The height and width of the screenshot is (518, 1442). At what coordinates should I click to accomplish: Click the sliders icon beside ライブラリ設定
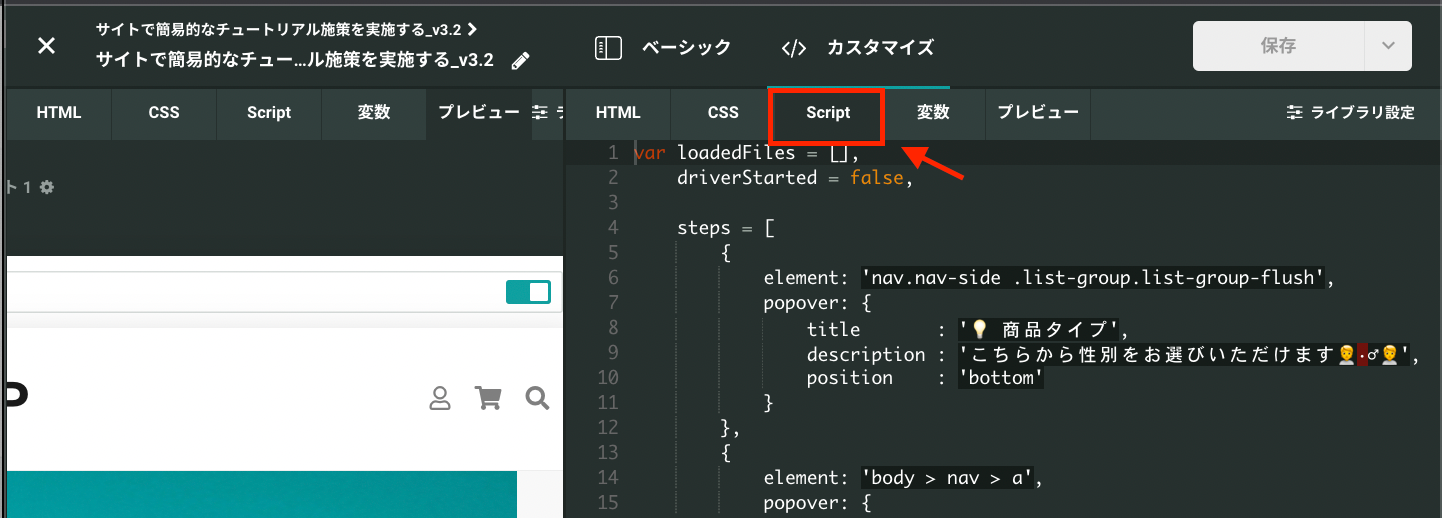(x=1294, y=113)
